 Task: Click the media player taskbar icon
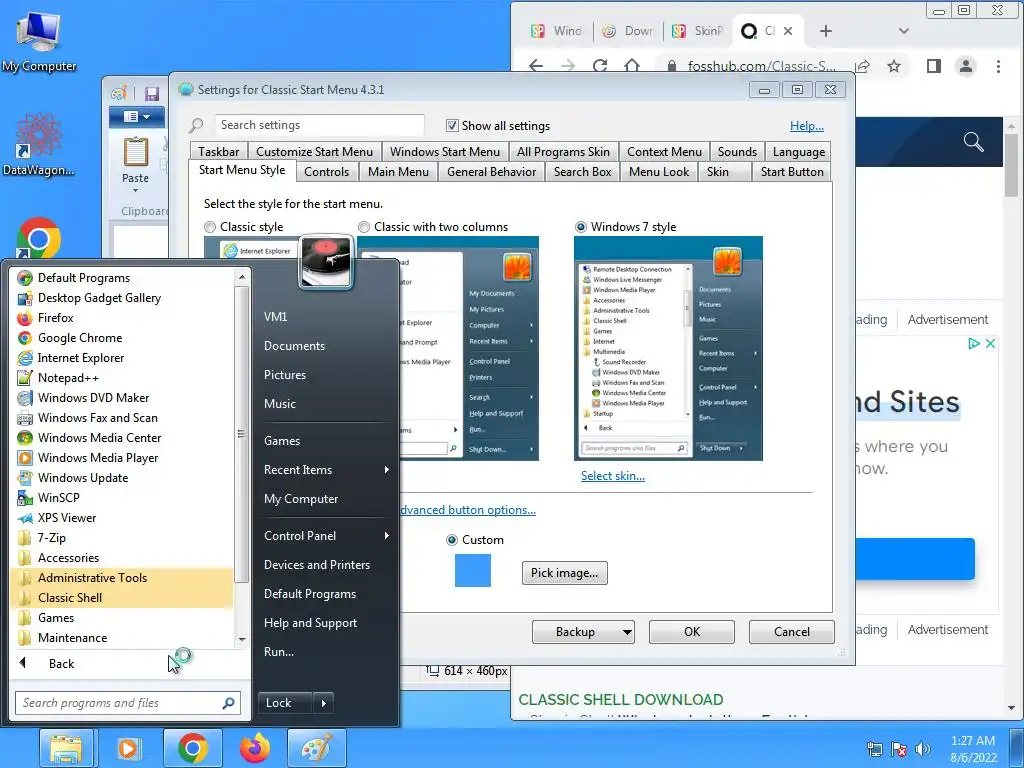coord(129,748)
